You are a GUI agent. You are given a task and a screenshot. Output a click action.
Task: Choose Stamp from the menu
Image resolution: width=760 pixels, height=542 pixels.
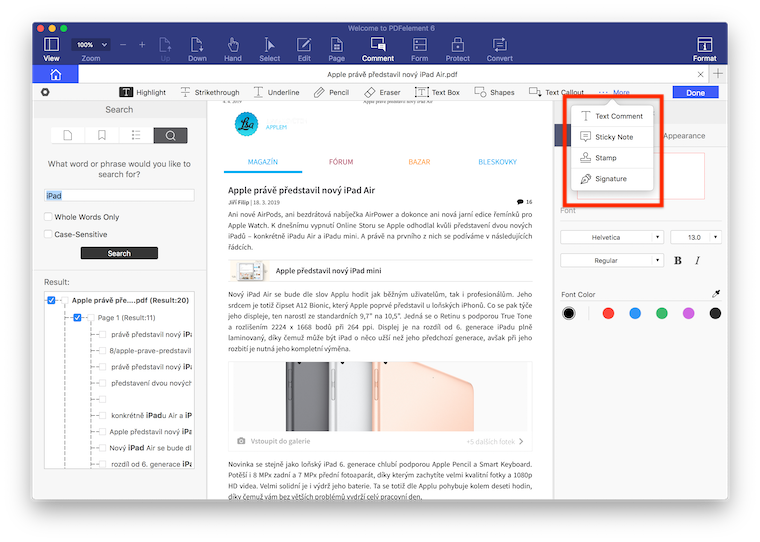click(612, 158)
